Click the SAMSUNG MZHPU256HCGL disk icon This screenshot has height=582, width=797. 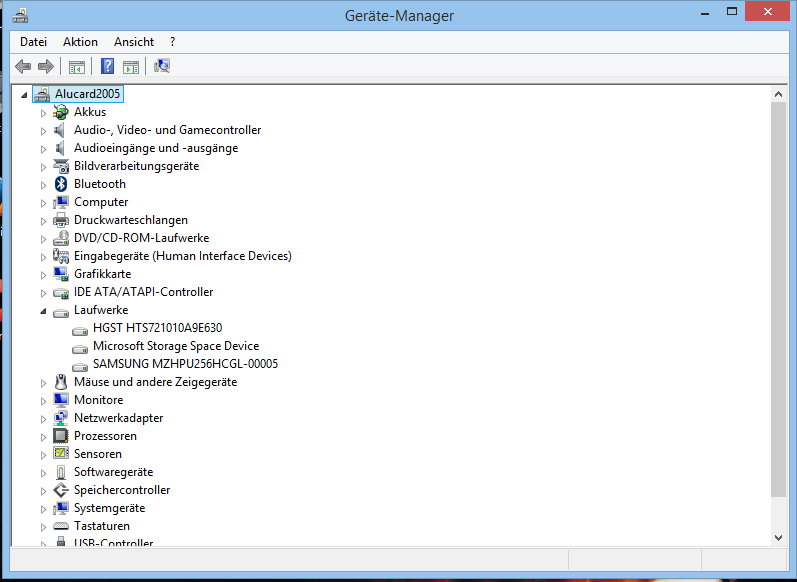click(80, 366)
